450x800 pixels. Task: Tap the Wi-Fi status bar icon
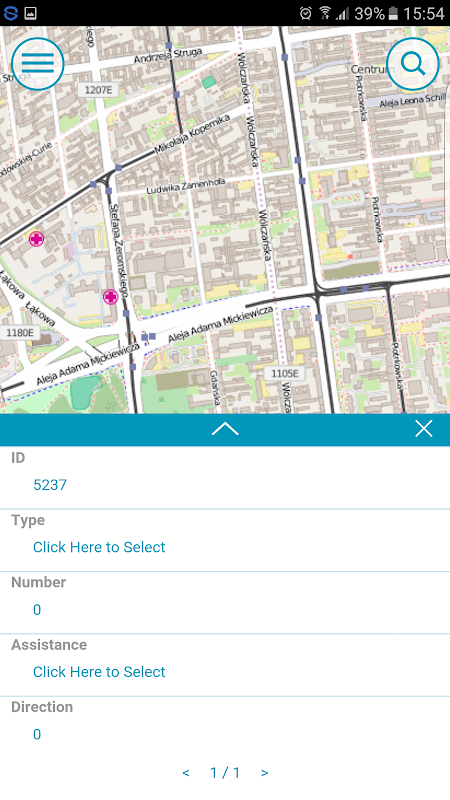324,13
